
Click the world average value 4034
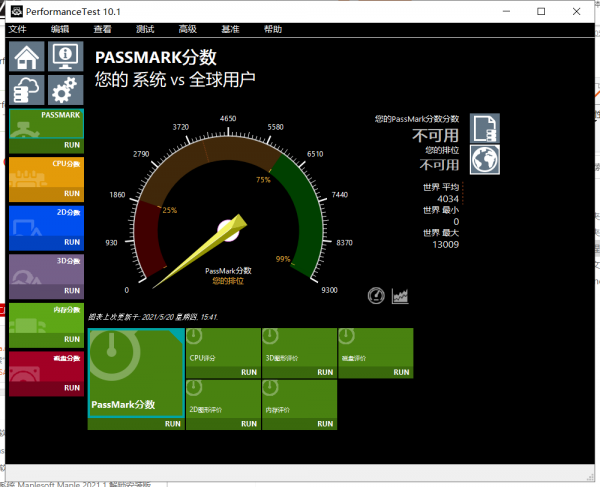448,199
